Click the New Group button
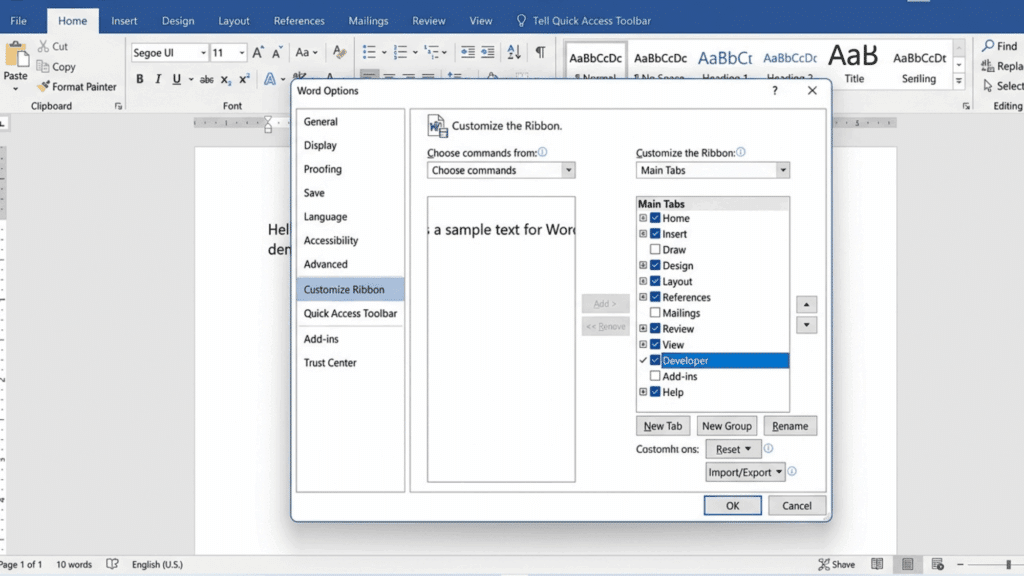The image size is (1024, 576). (x=727, y=425)
